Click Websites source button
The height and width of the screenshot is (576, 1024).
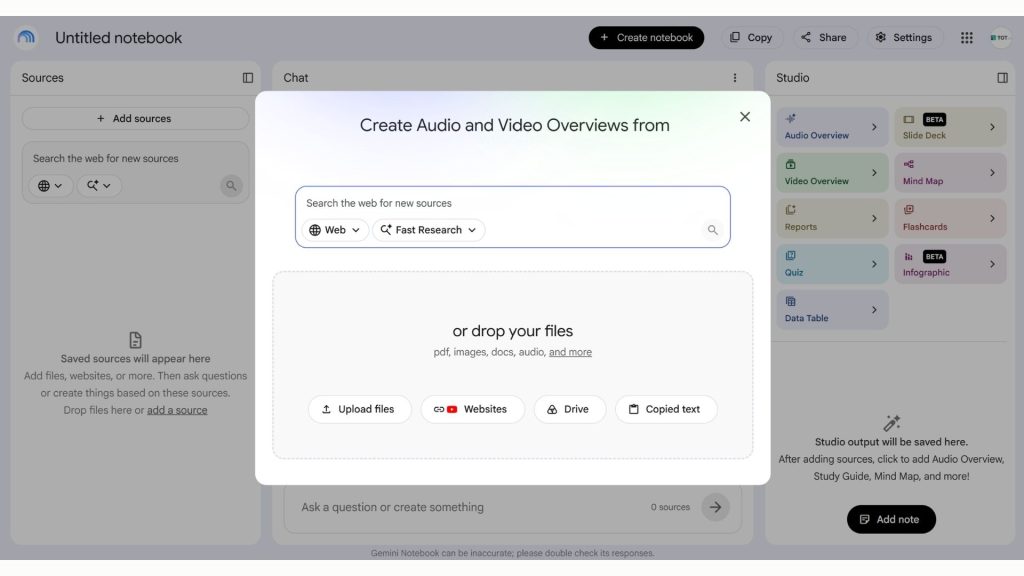tap(472, 409)
